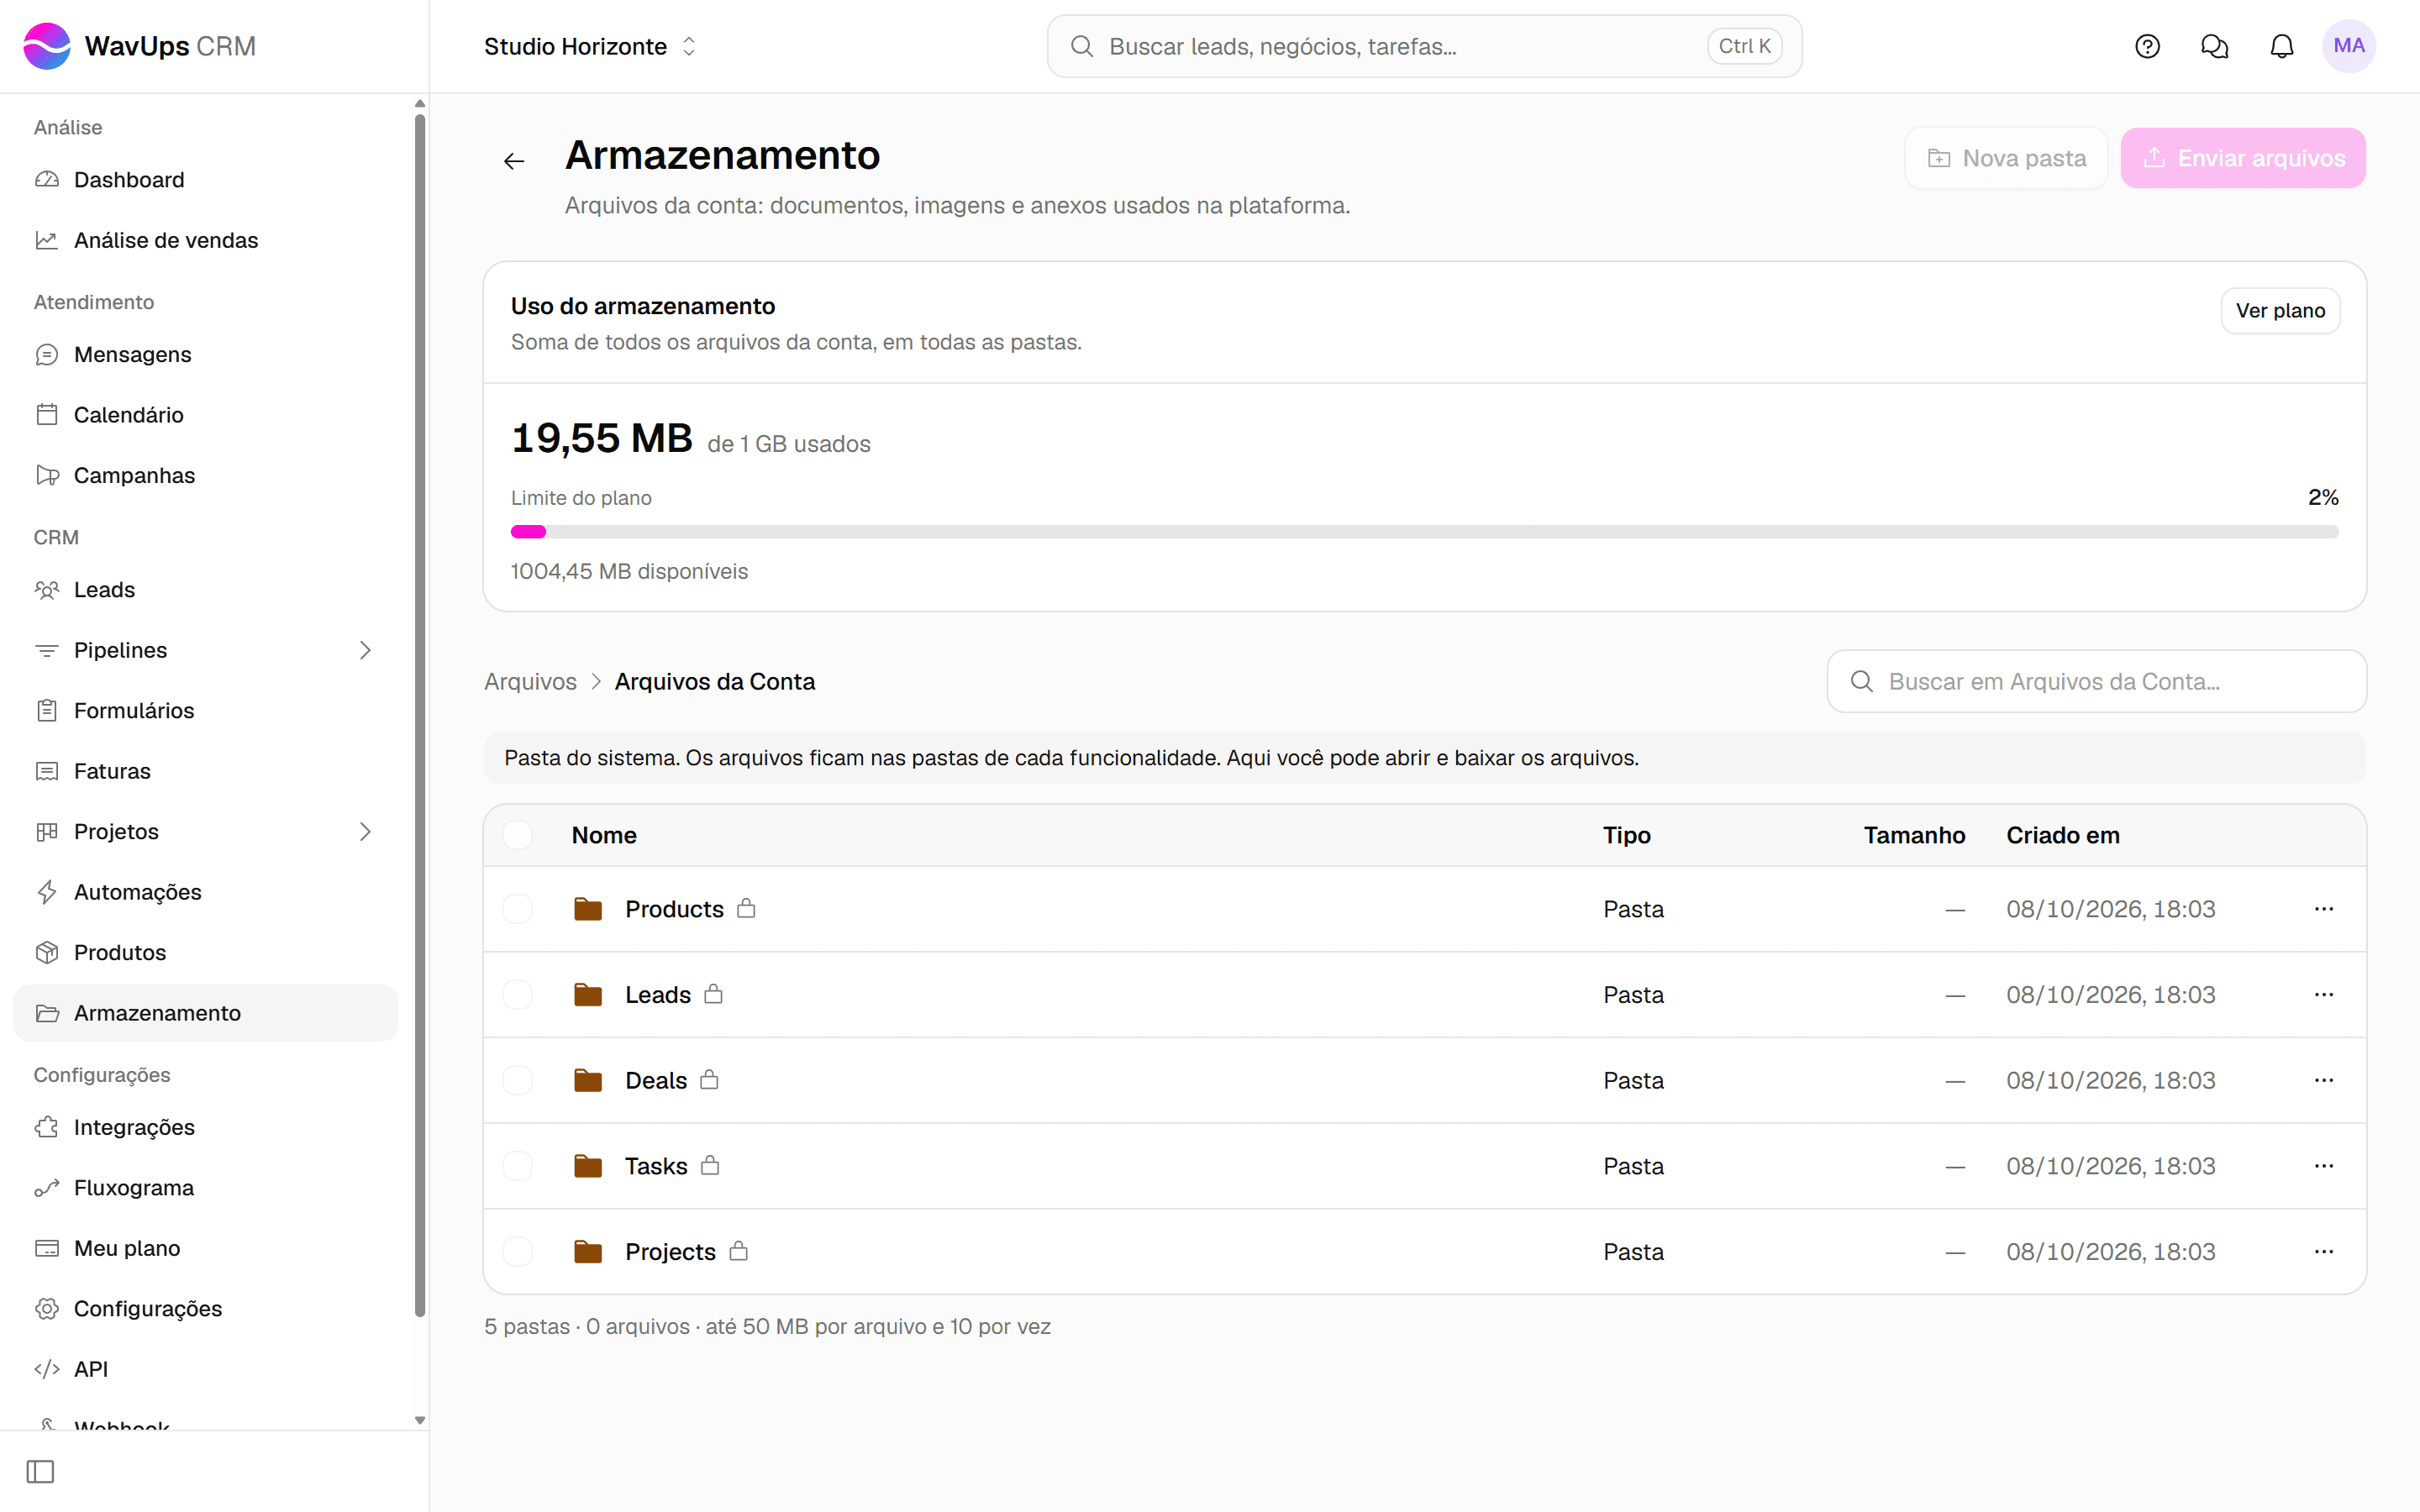Click the Enviar arquivos button
Image resolution: width=2420 pixels, height=1512 pixels.
tap(2243, 158)
